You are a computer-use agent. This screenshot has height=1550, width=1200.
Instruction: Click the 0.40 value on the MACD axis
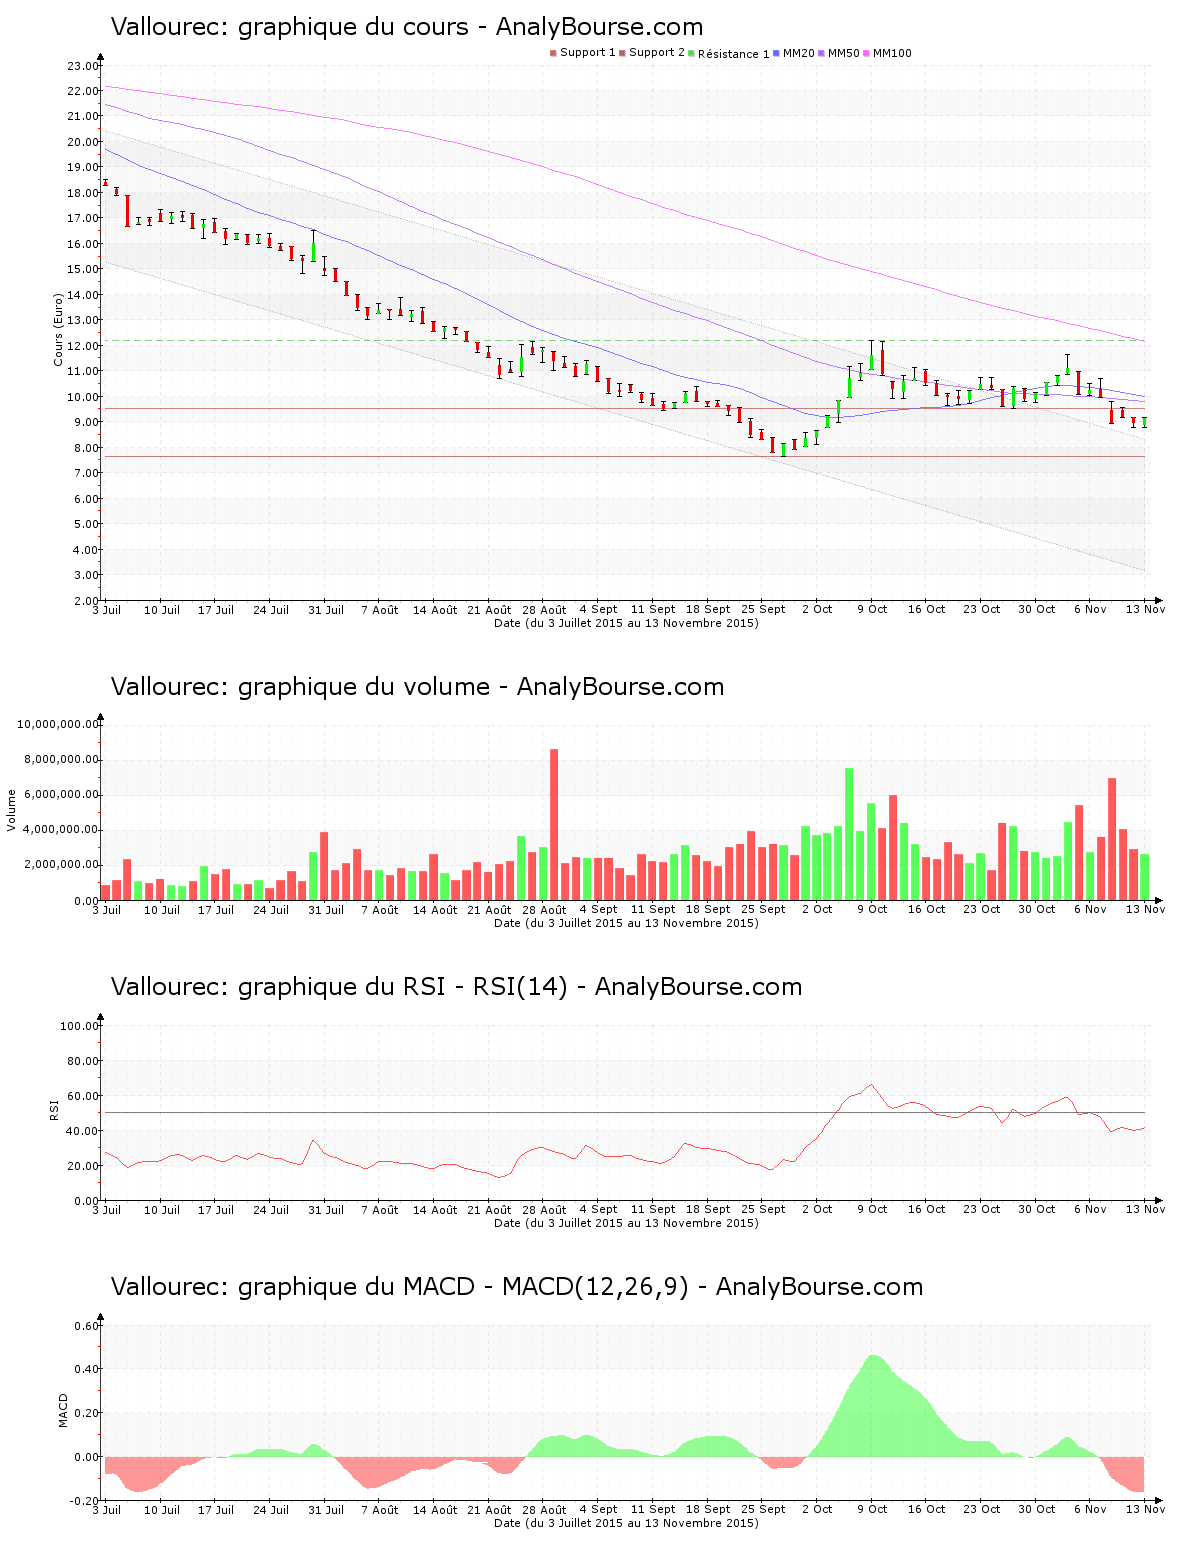87,1369
